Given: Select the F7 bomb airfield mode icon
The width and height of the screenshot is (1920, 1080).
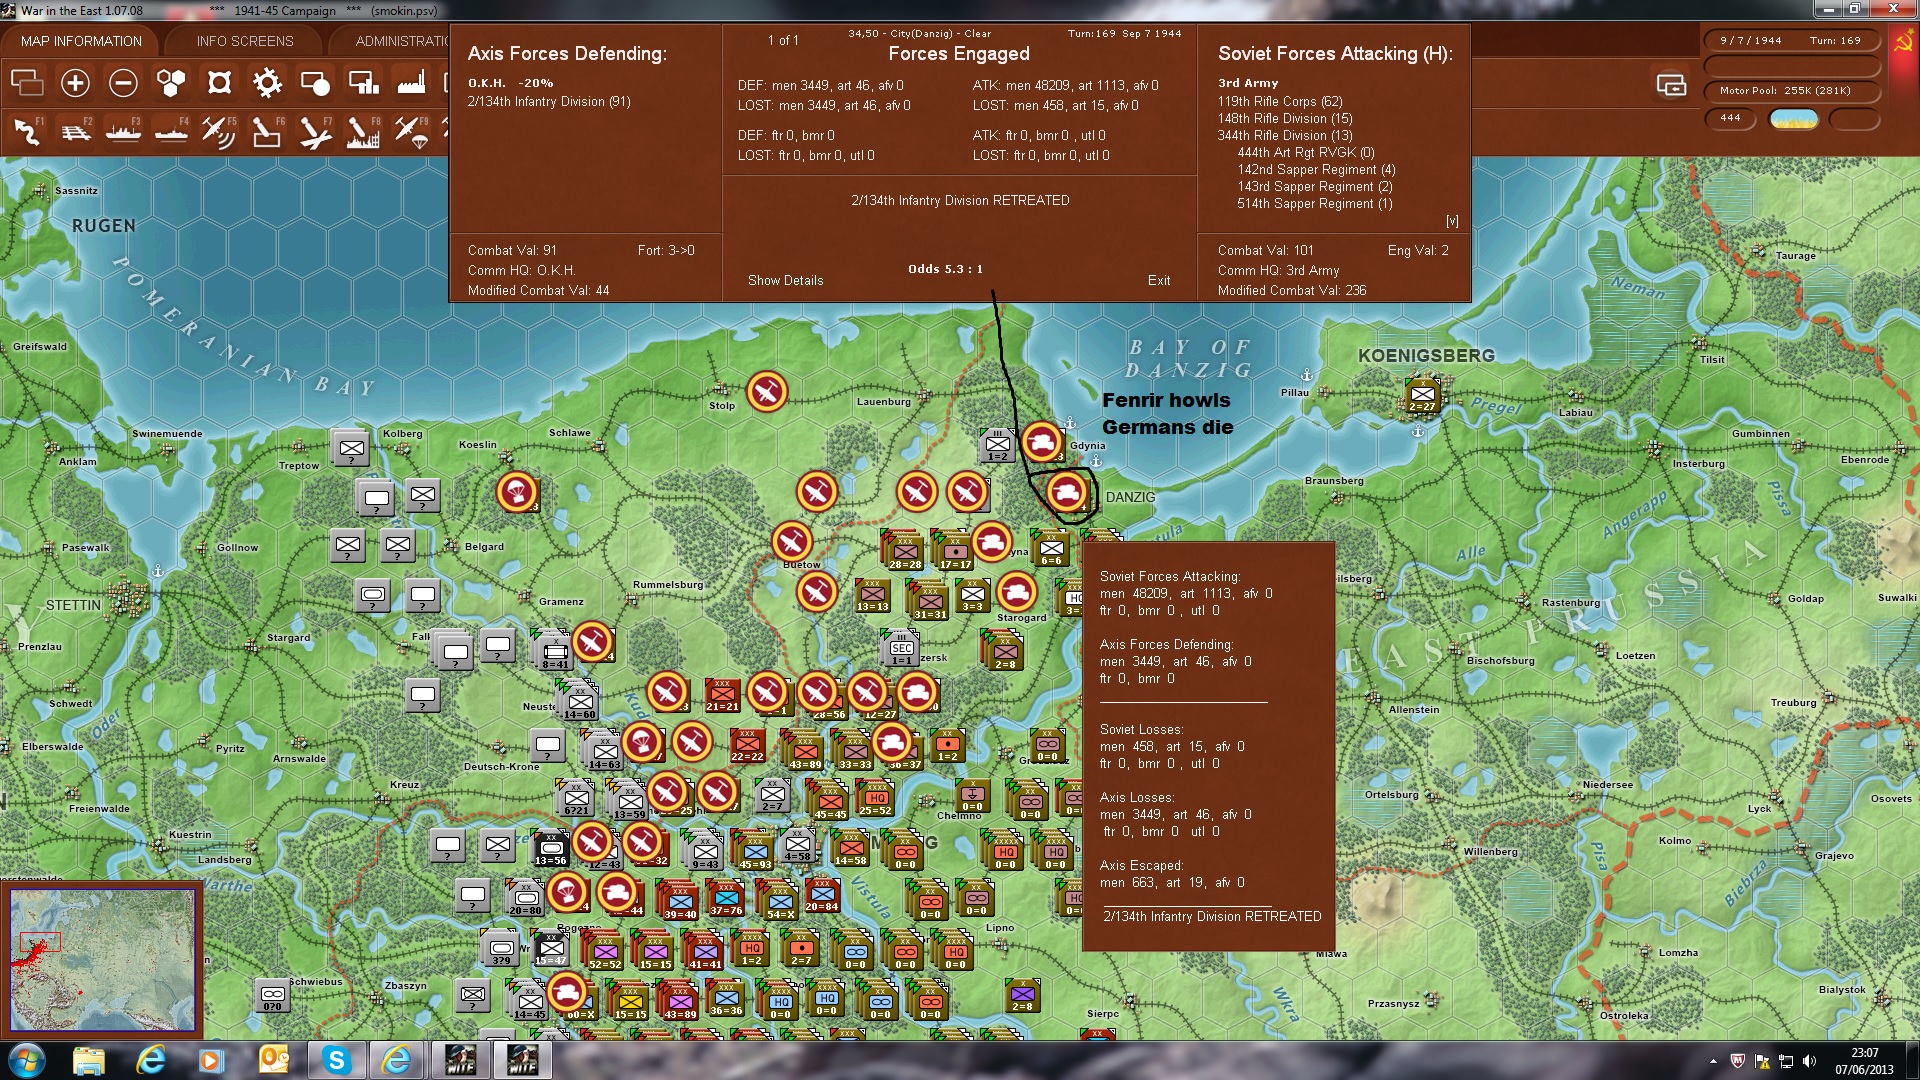Looking at the screenshot, I should pyautogui.click(x=315, y=131).
